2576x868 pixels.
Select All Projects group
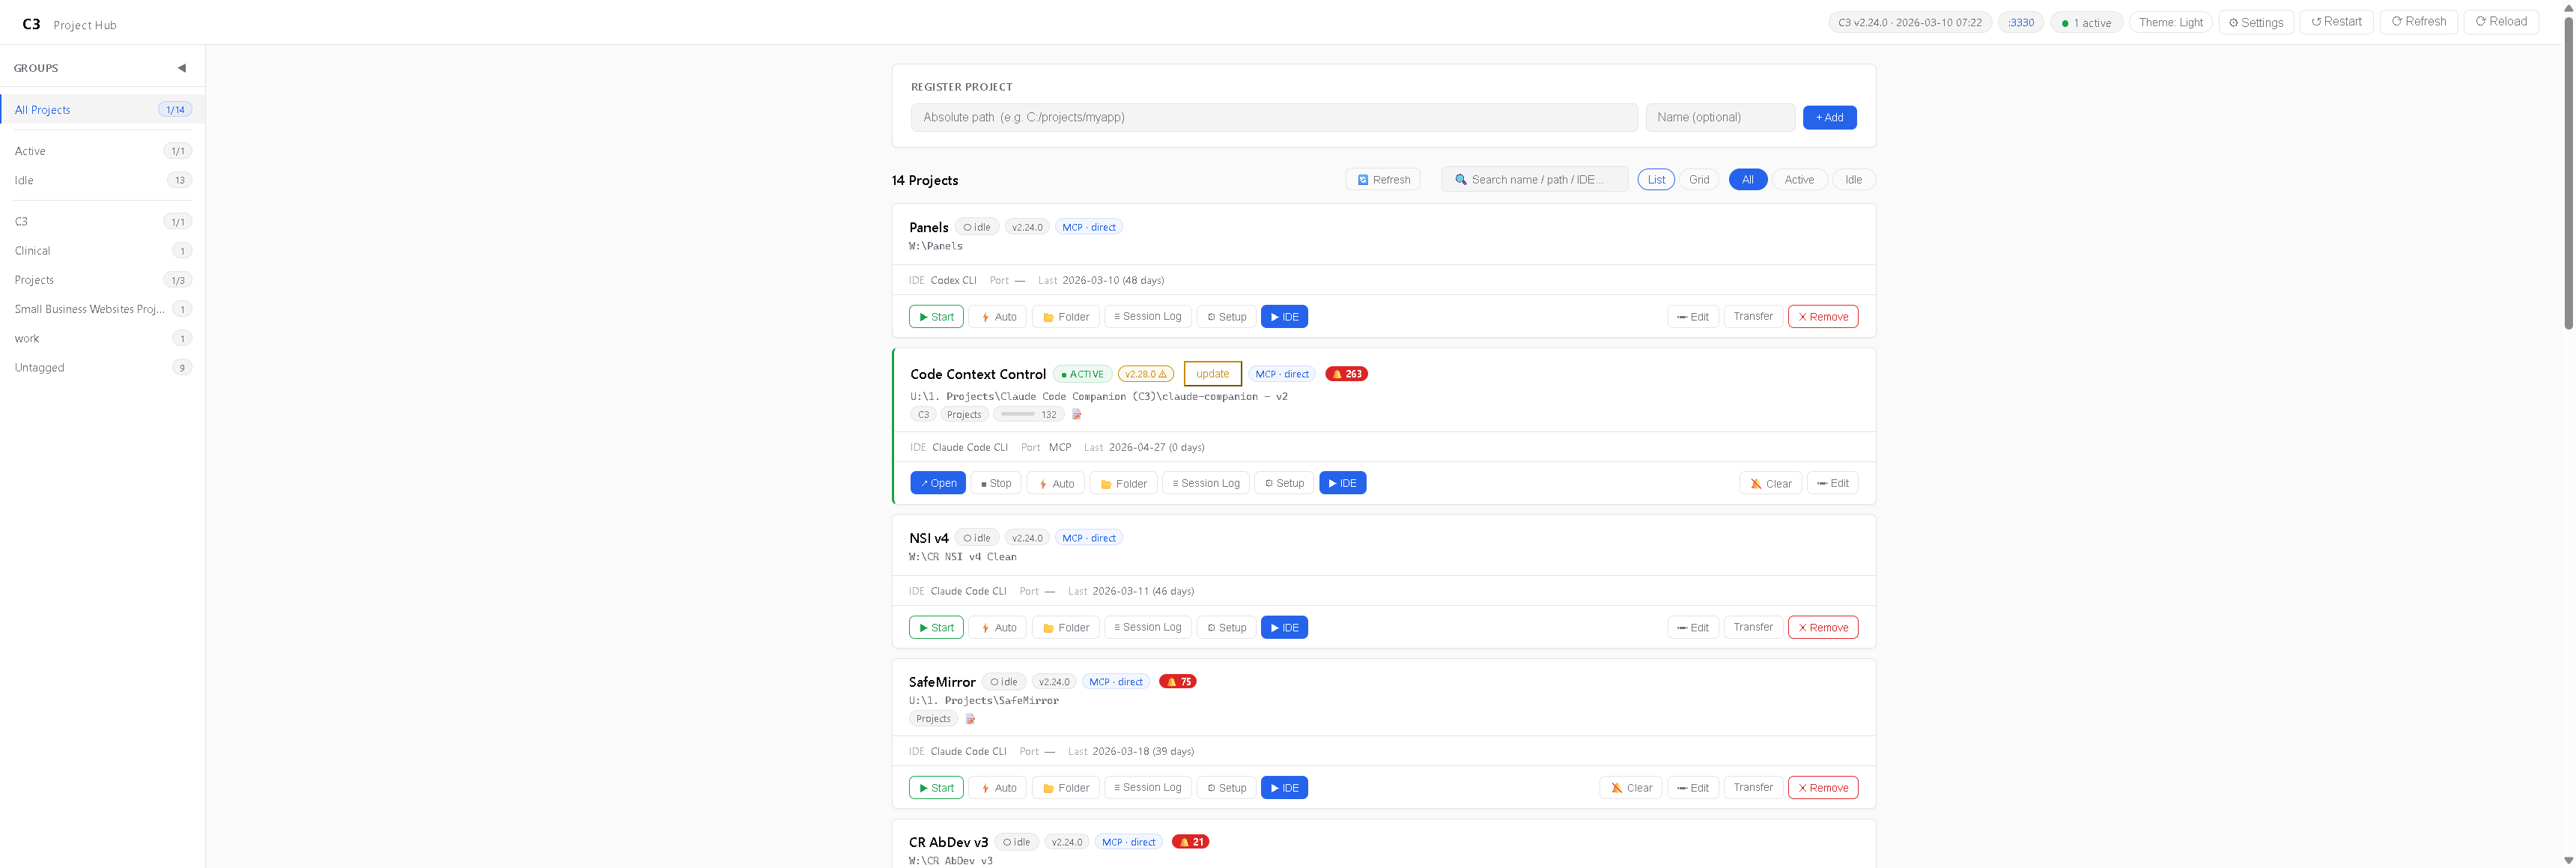coord(102,110)
